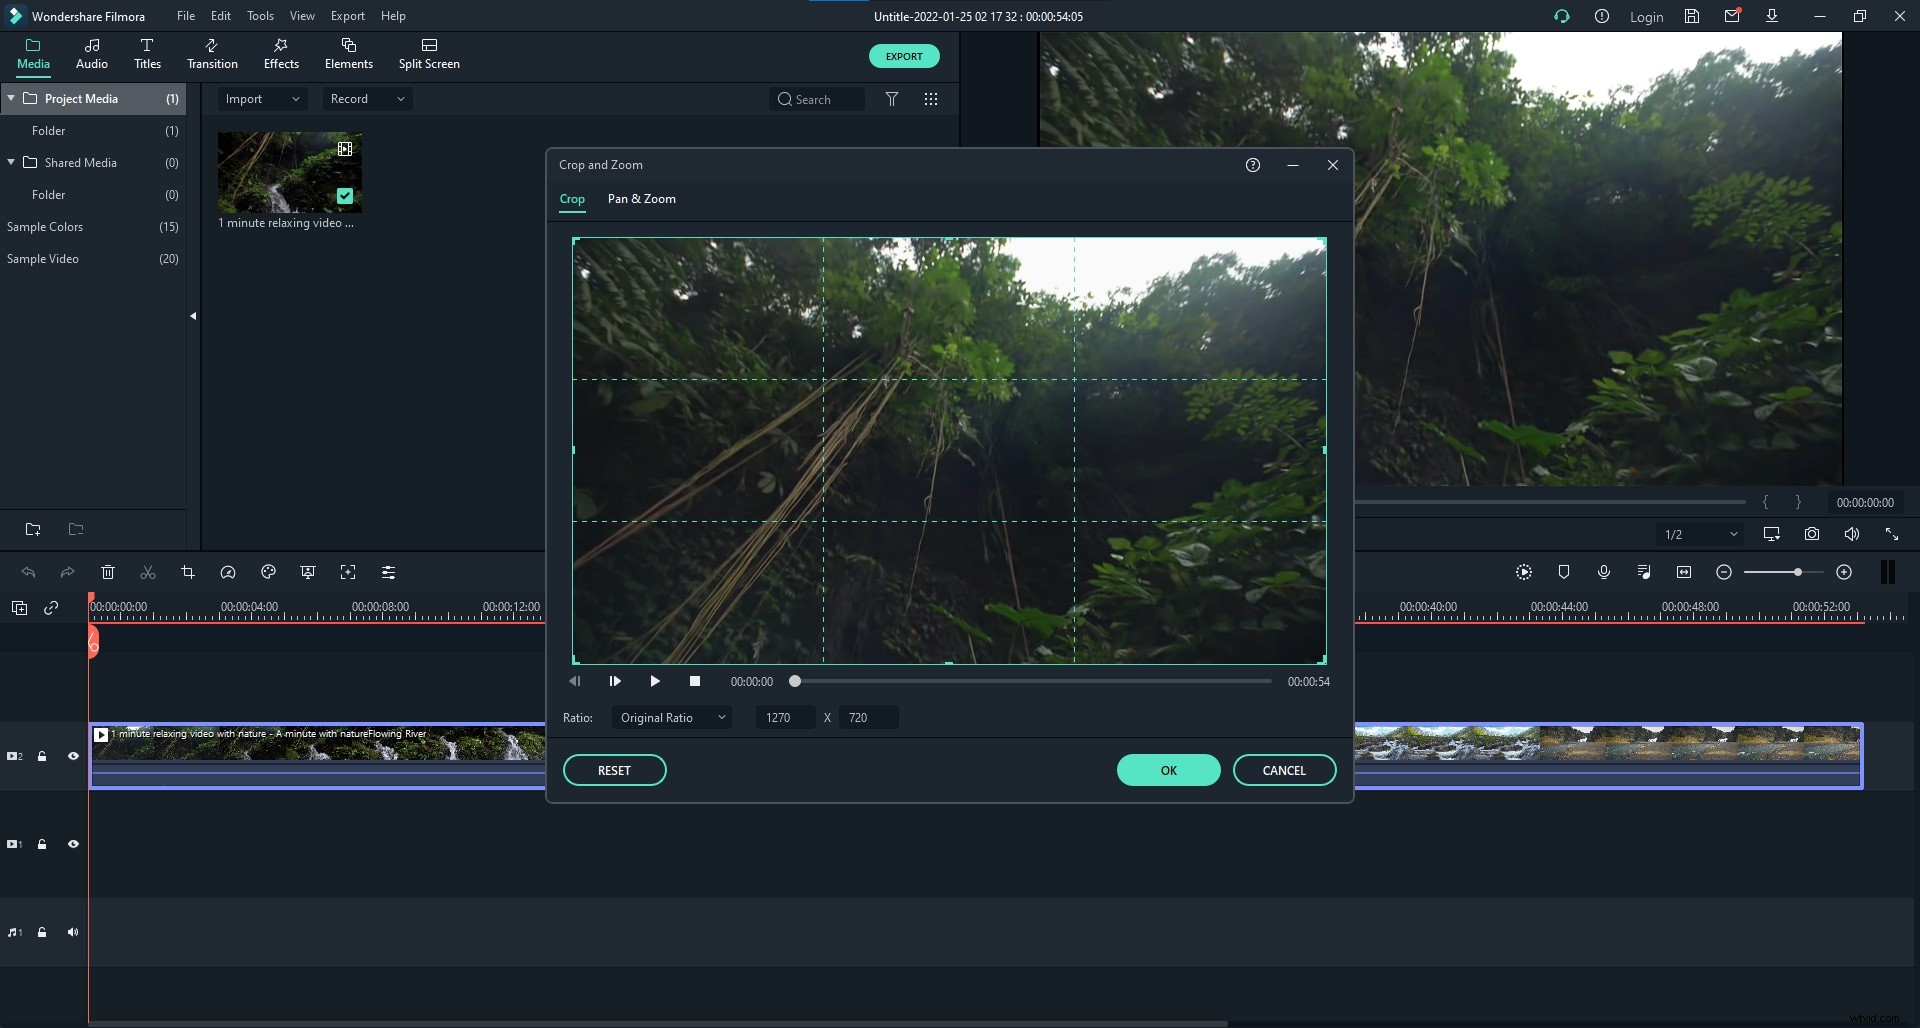Open Color Correction with the palette icon

click(x=268, y=572)
